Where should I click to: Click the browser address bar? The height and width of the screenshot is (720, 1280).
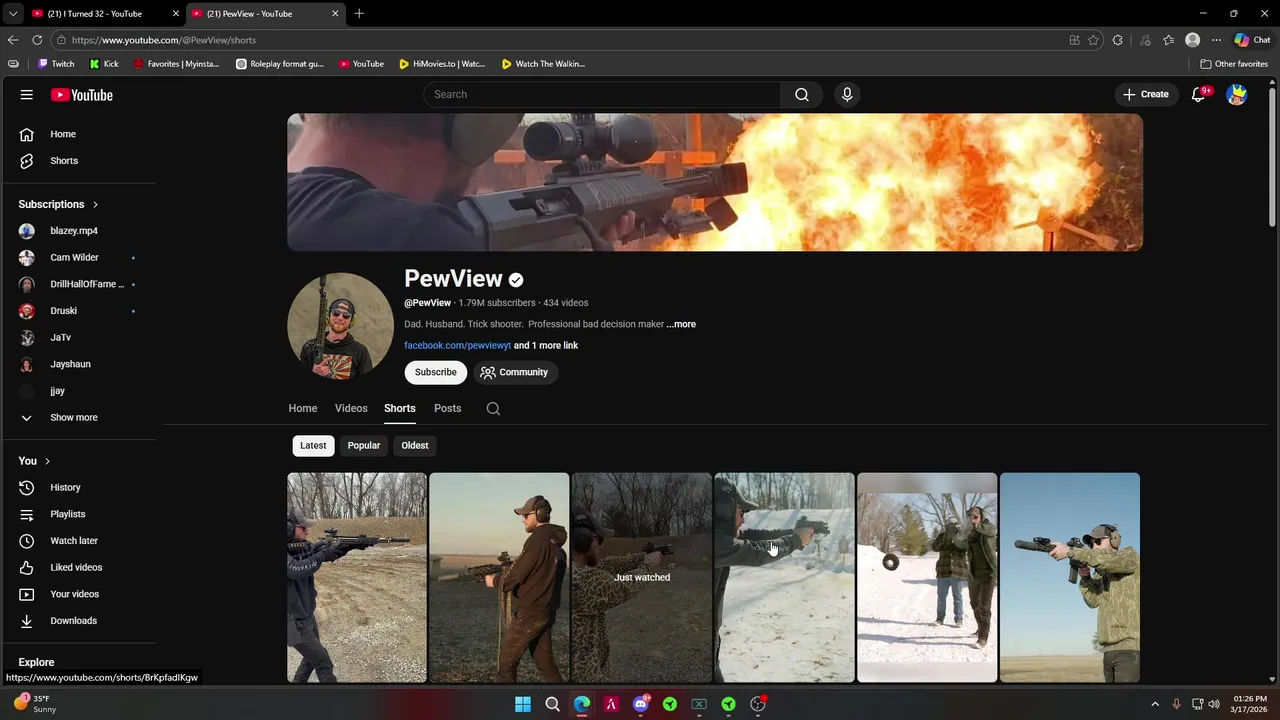(x=560, y=40)
